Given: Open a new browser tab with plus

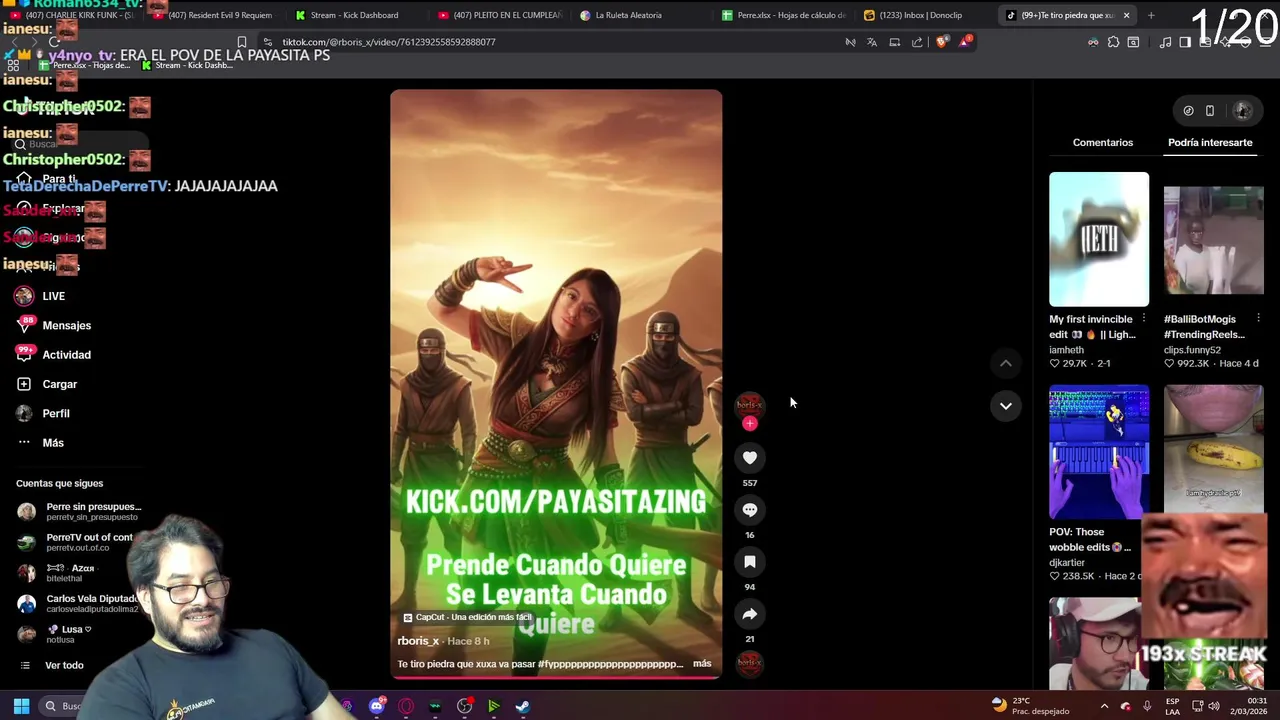Looking at the screenshot, I should [1151, 15].
